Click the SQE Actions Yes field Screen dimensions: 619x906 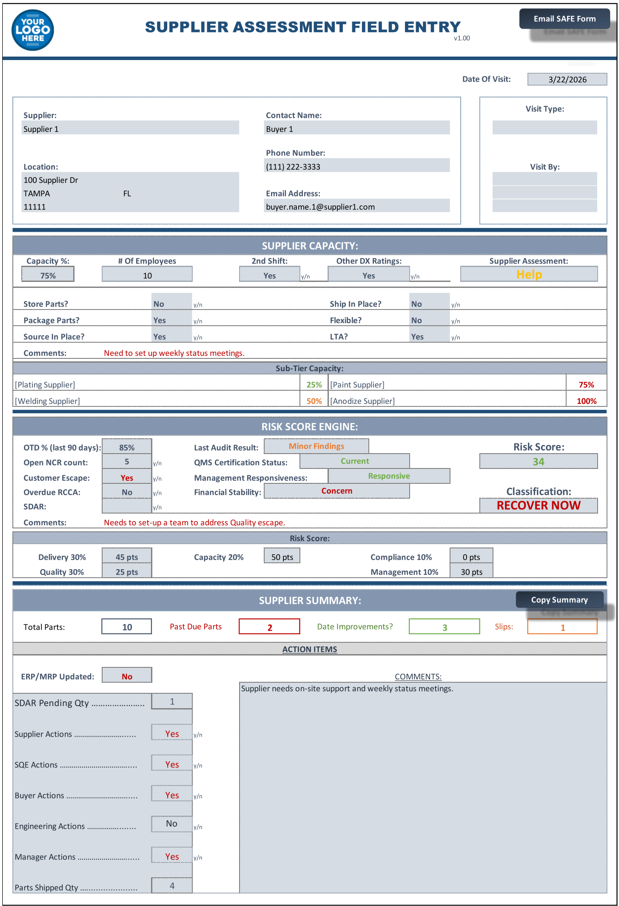point(172,763)
